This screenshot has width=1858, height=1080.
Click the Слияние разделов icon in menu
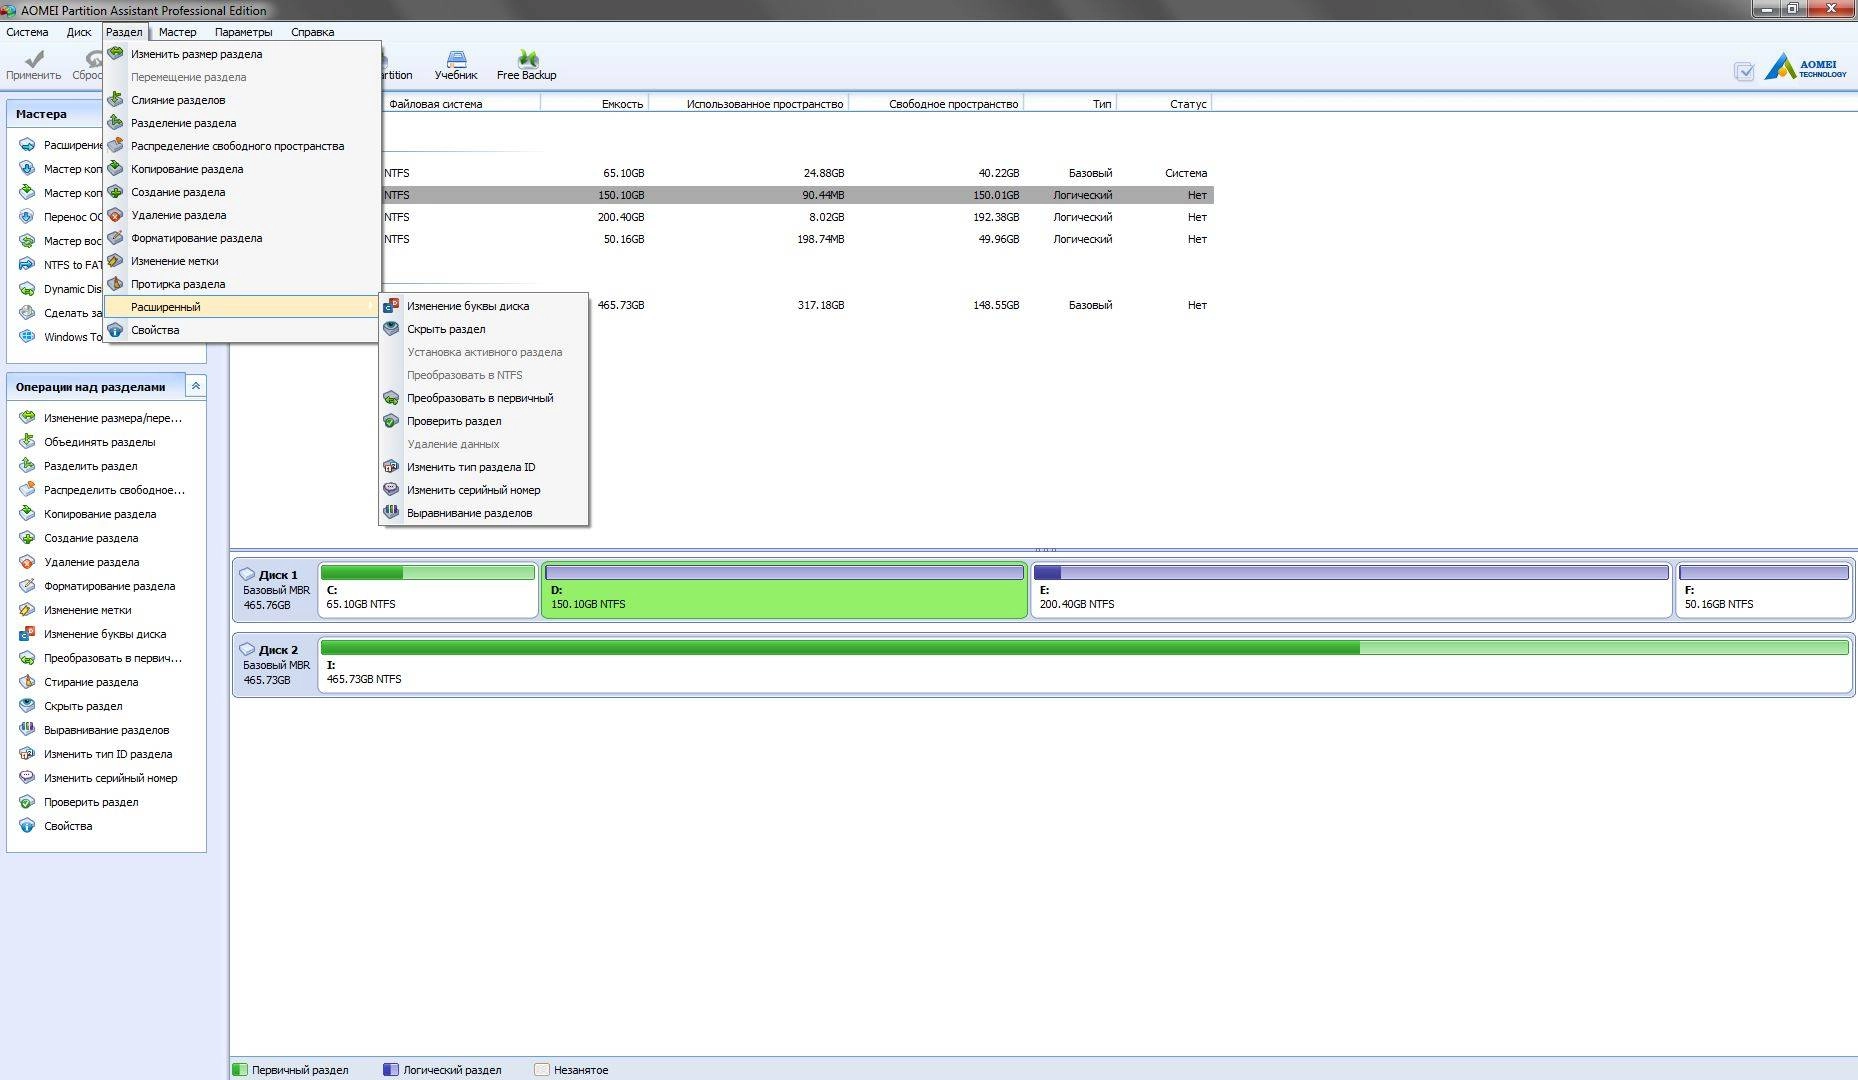click(116, 100)
